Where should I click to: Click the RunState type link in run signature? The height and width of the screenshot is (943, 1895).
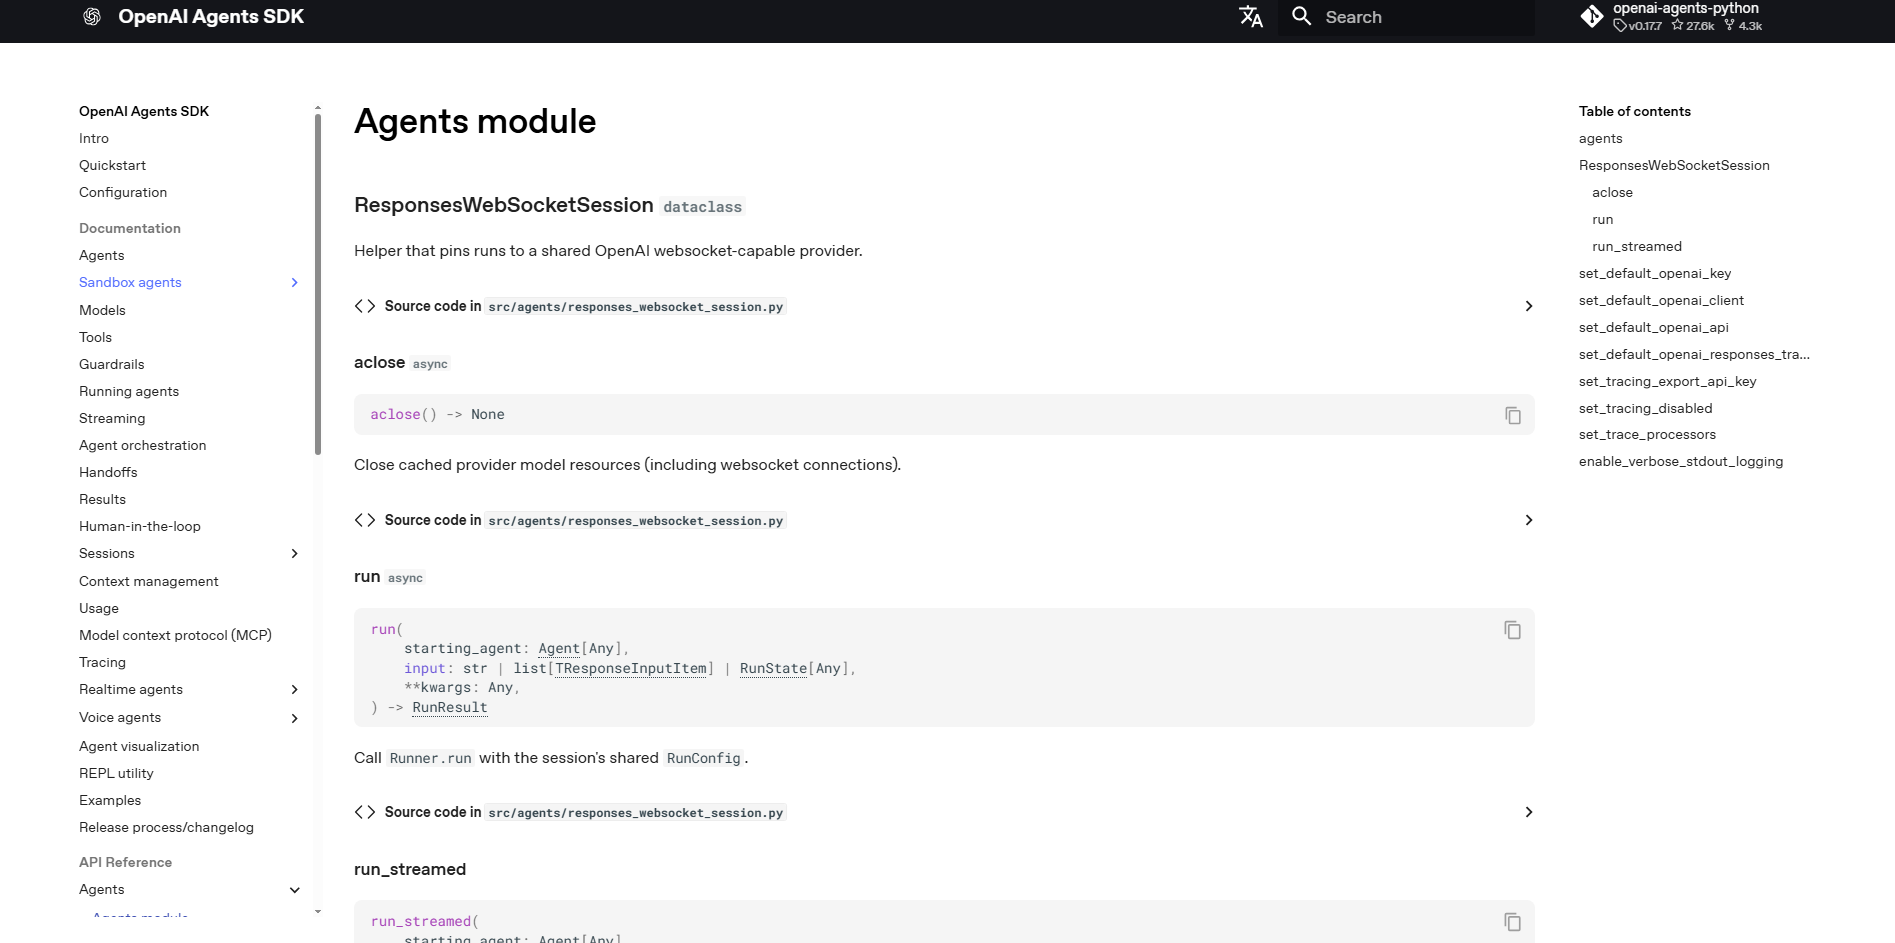pos(773,669)
